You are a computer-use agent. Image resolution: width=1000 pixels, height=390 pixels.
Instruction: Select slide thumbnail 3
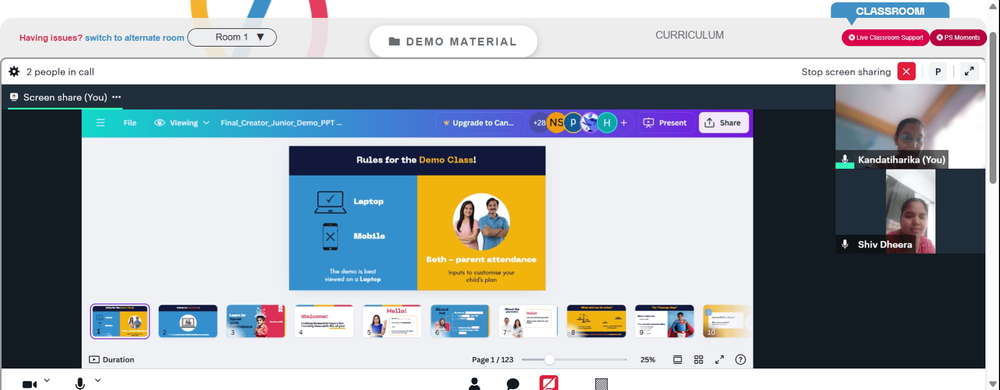(x=256, y=321)
